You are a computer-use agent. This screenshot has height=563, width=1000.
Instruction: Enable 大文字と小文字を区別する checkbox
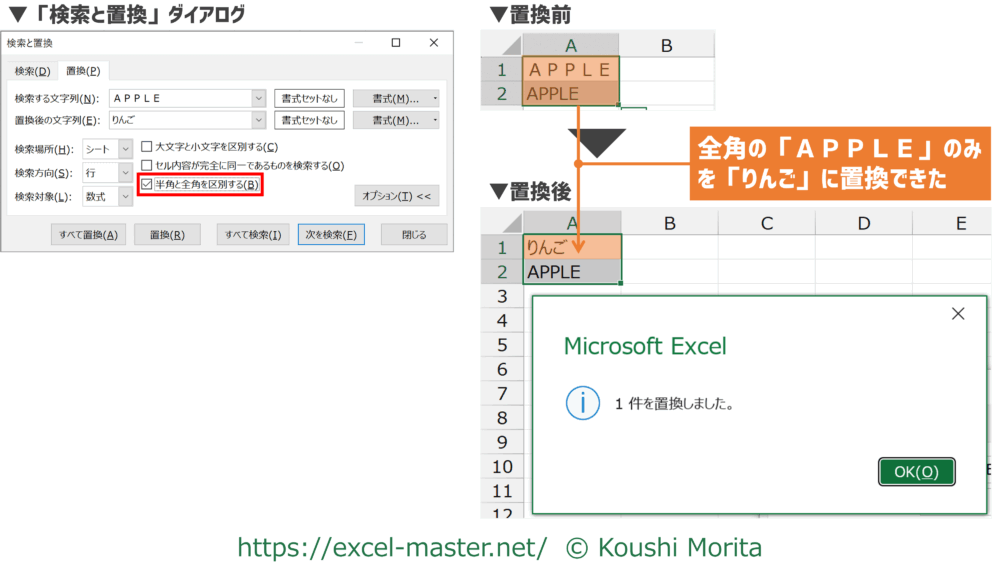147,147
